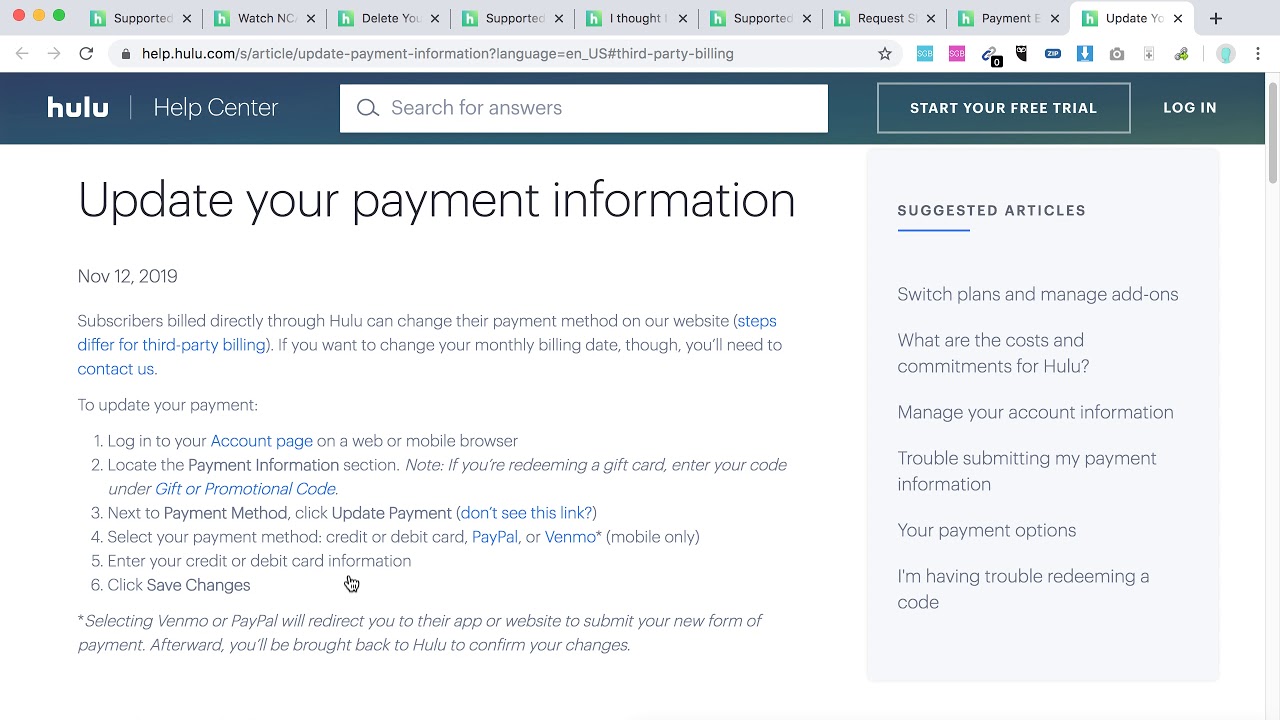Open 'Switch plans and manage add-ons' article
This screenshot has height=720, width=1280.
(1038, 294)
